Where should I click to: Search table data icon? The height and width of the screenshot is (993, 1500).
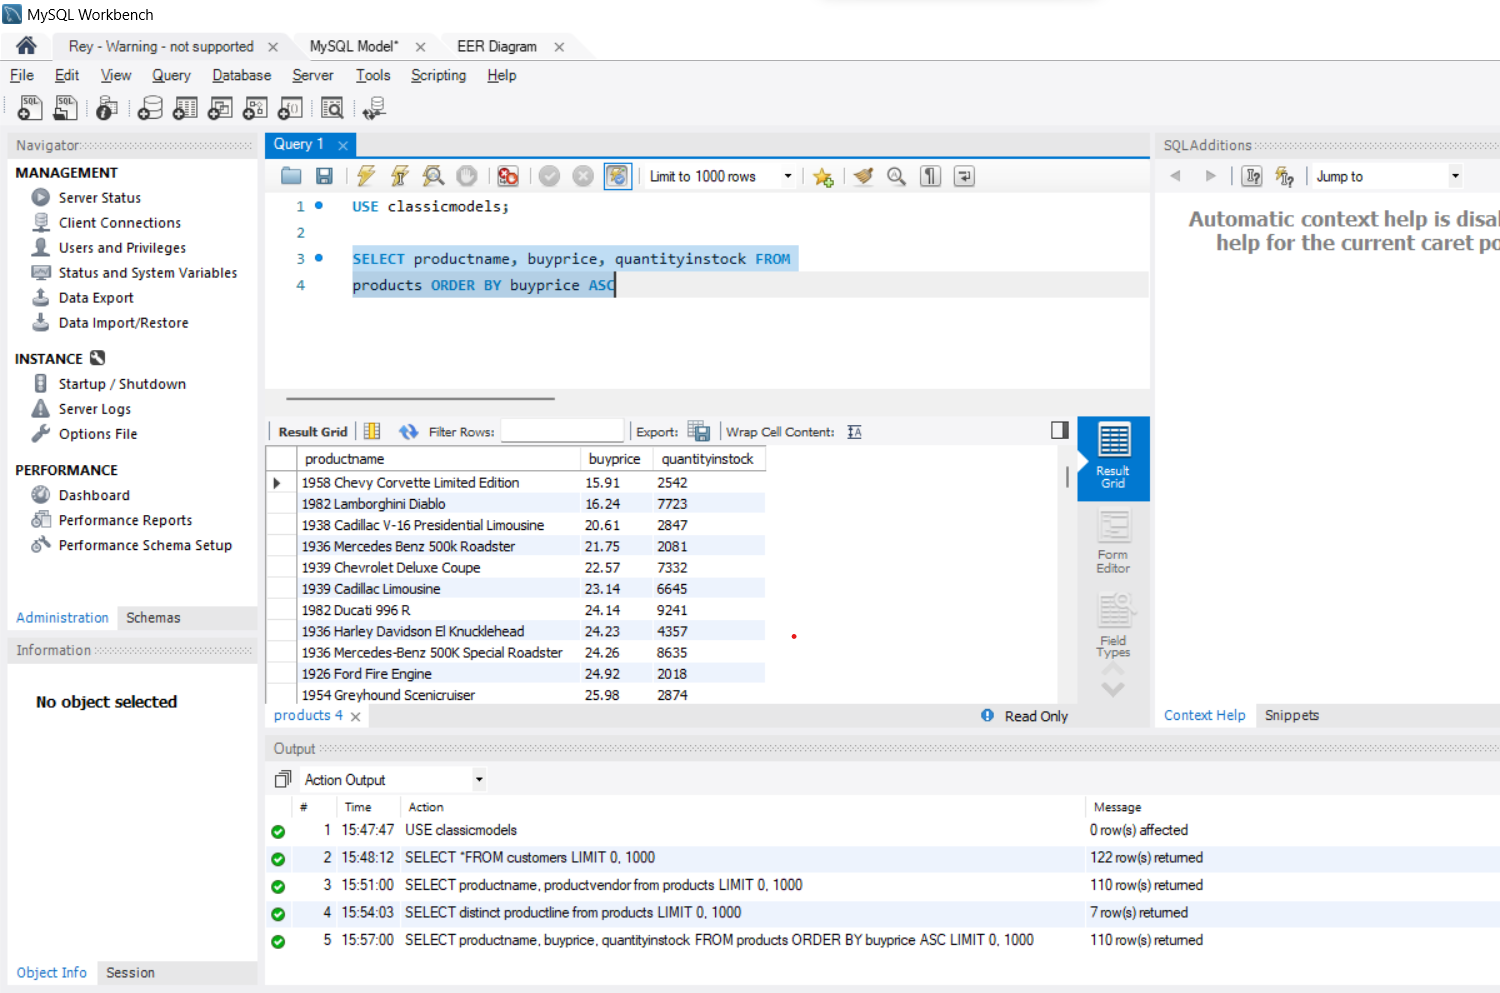(x=332, y=108)
